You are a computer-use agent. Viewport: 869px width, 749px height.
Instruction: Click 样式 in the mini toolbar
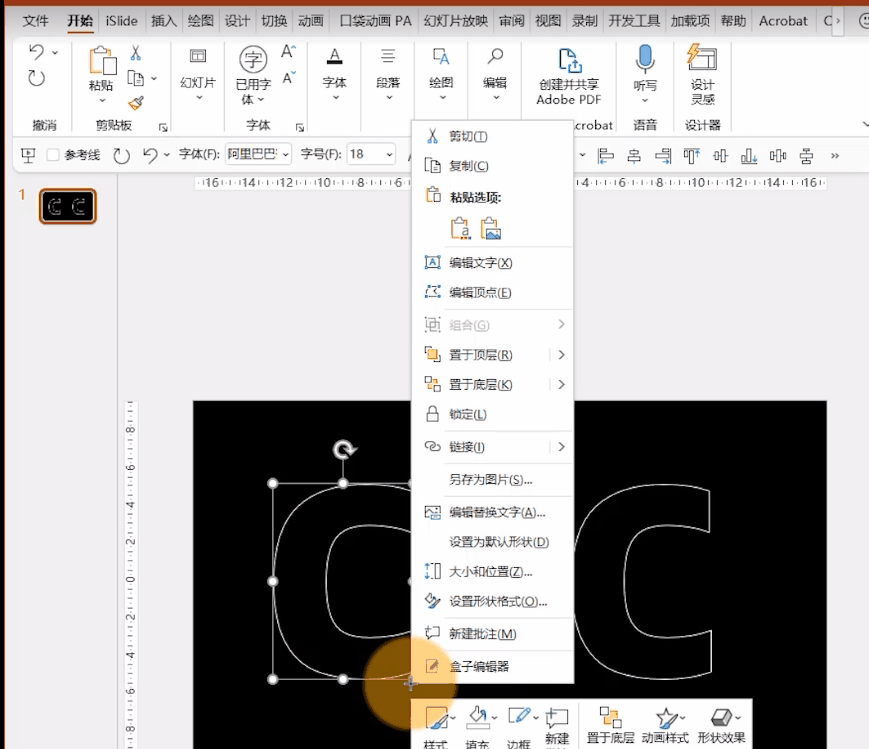click(x=436, y=726)
